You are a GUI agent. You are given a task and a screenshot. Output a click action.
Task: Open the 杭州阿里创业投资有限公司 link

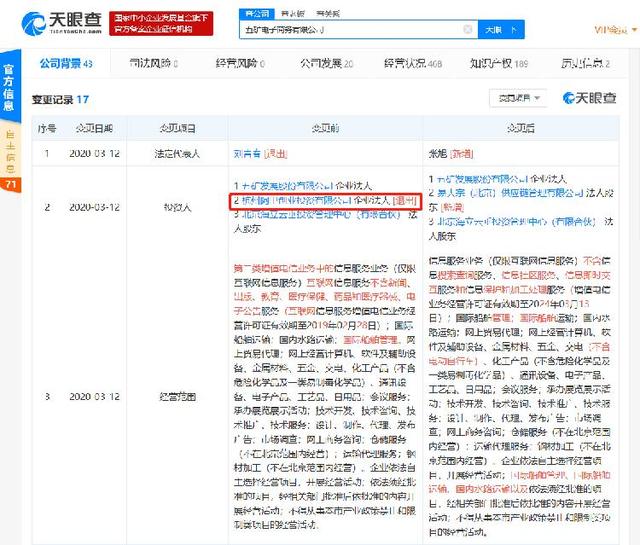296,200
